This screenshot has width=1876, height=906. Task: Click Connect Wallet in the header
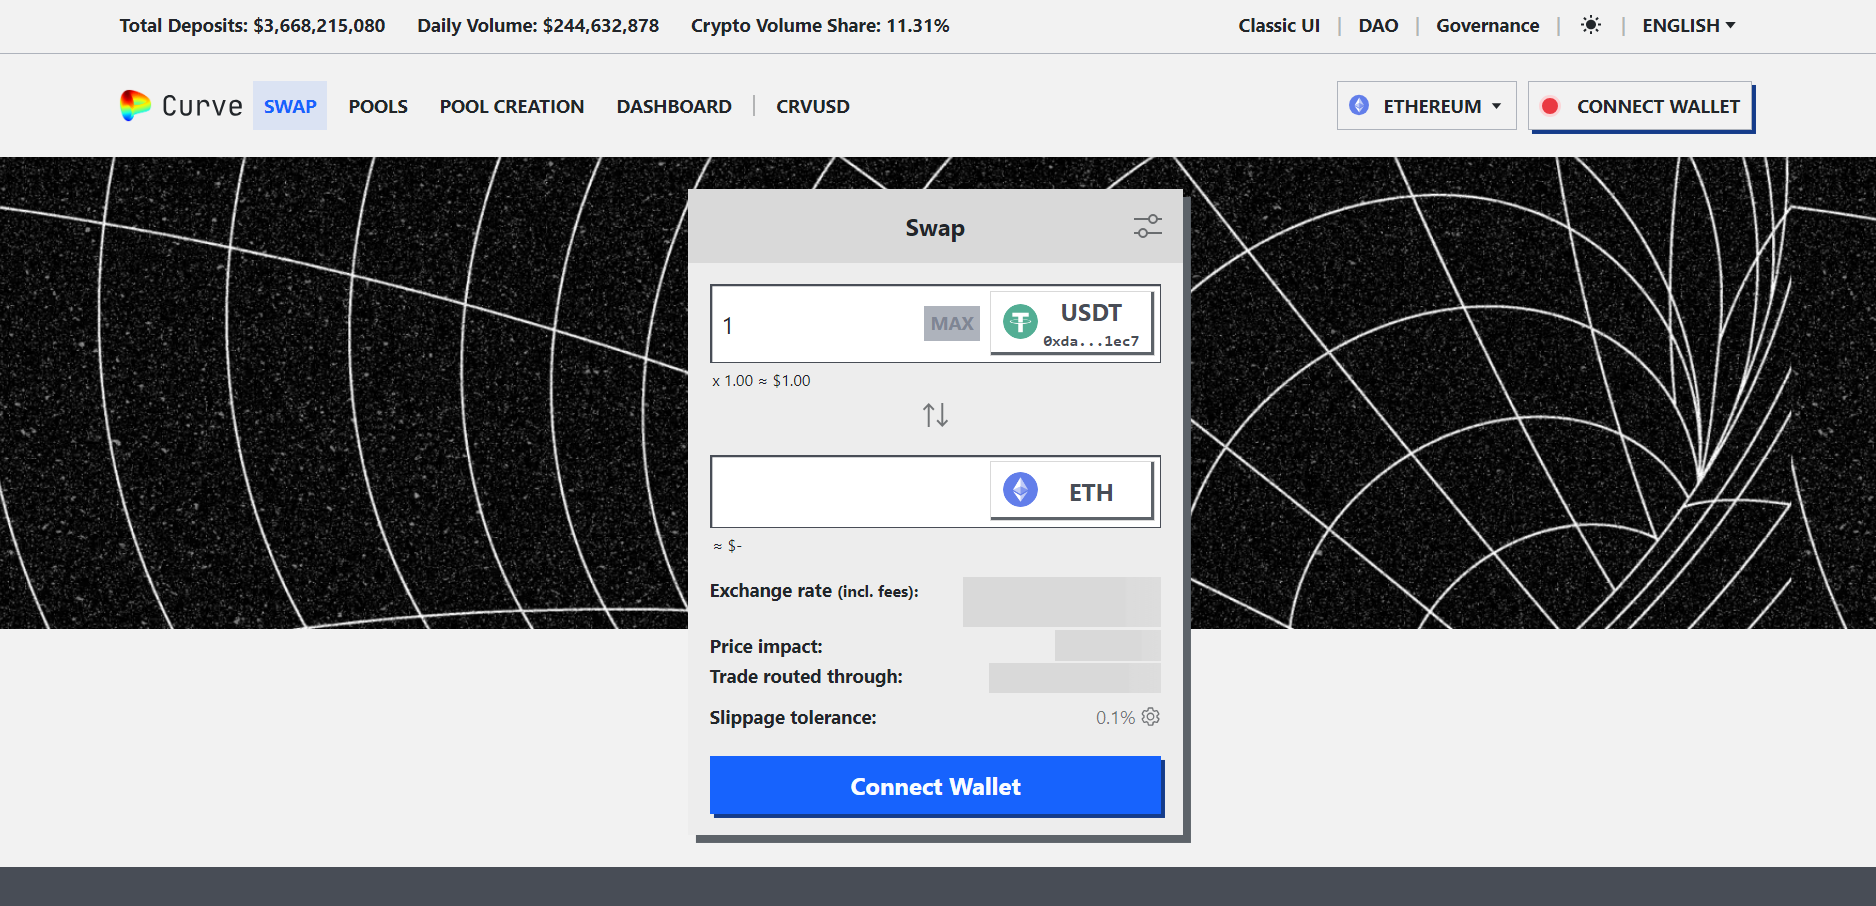pos(1641,106)
